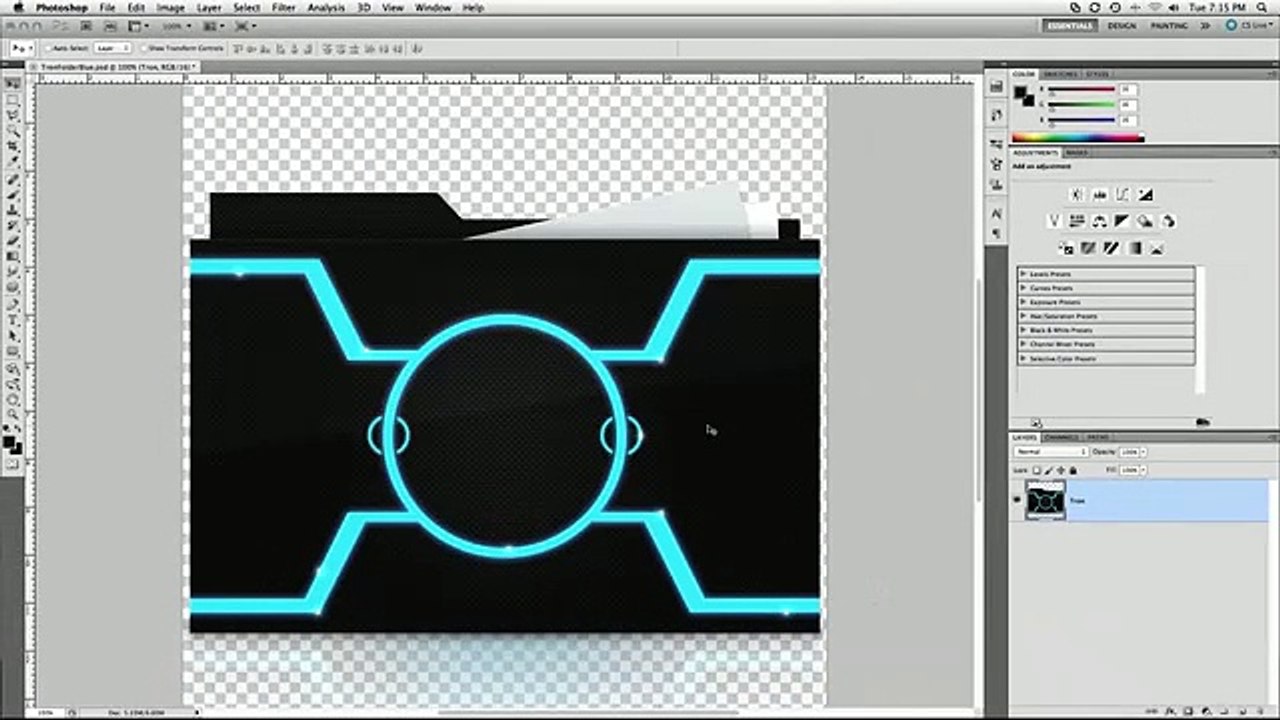Add a Brightness/Contrast adjustment
Viewport: 1280px width, 720px height.
tap(1077, 194)
